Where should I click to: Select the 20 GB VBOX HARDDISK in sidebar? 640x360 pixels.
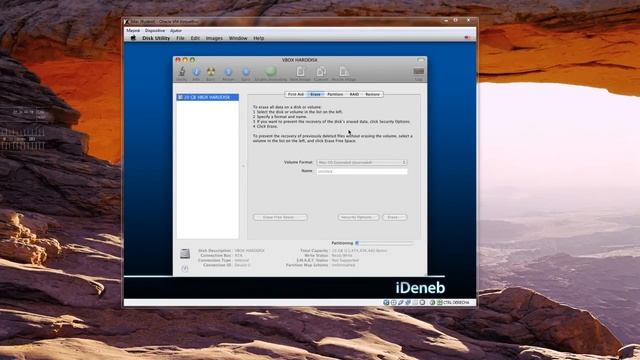pyautogui.click(x=208, y=97)
